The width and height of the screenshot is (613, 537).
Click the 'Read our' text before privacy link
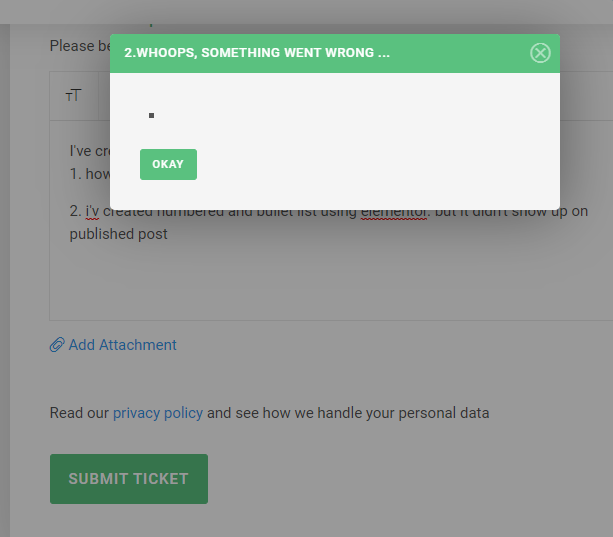pos(79,413)
